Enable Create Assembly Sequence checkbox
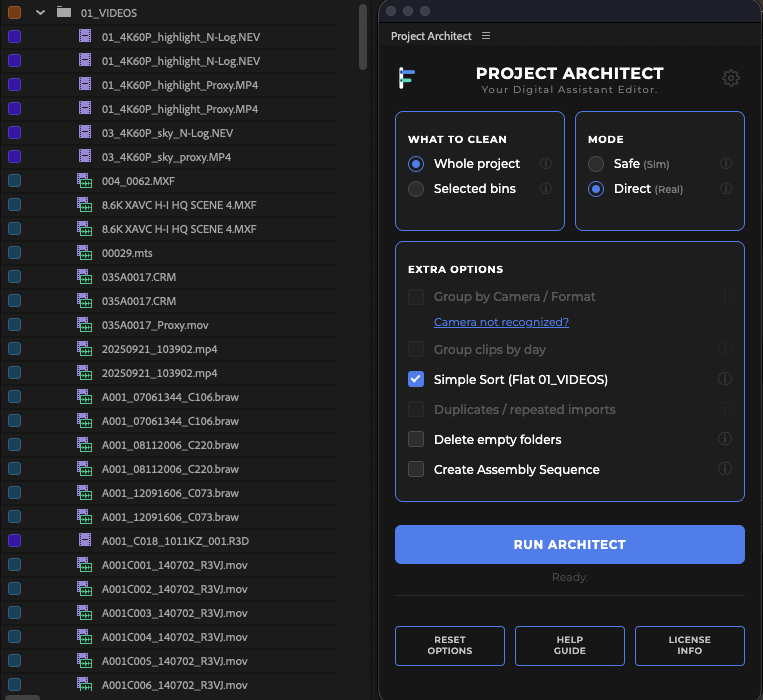The image size is (763, 700). (x=416, y=469)
